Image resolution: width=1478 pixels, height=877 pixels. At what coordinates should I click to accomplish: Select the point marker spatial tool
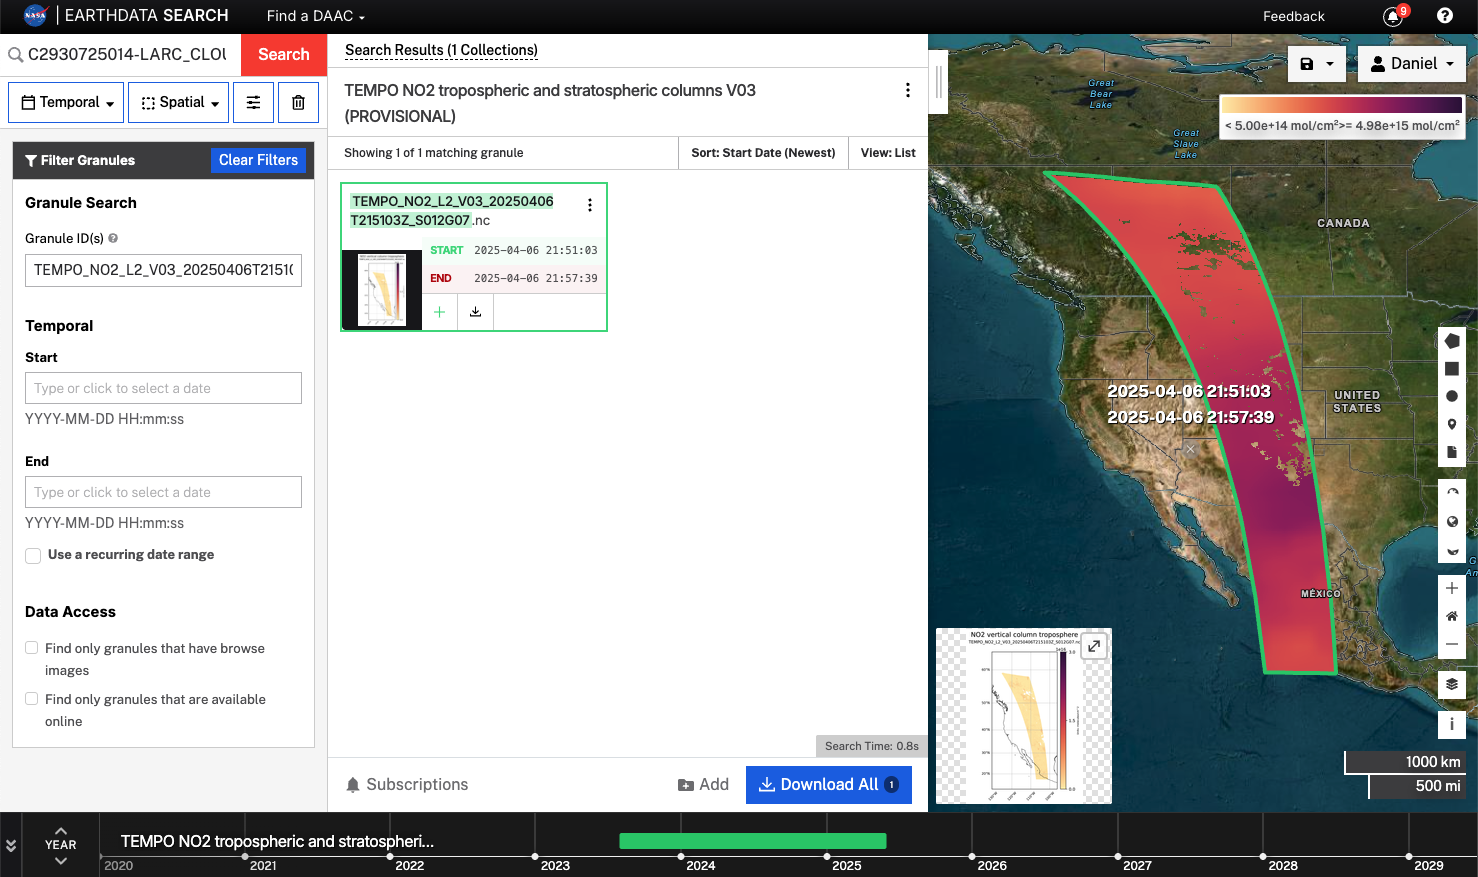tap(1452, 424)
